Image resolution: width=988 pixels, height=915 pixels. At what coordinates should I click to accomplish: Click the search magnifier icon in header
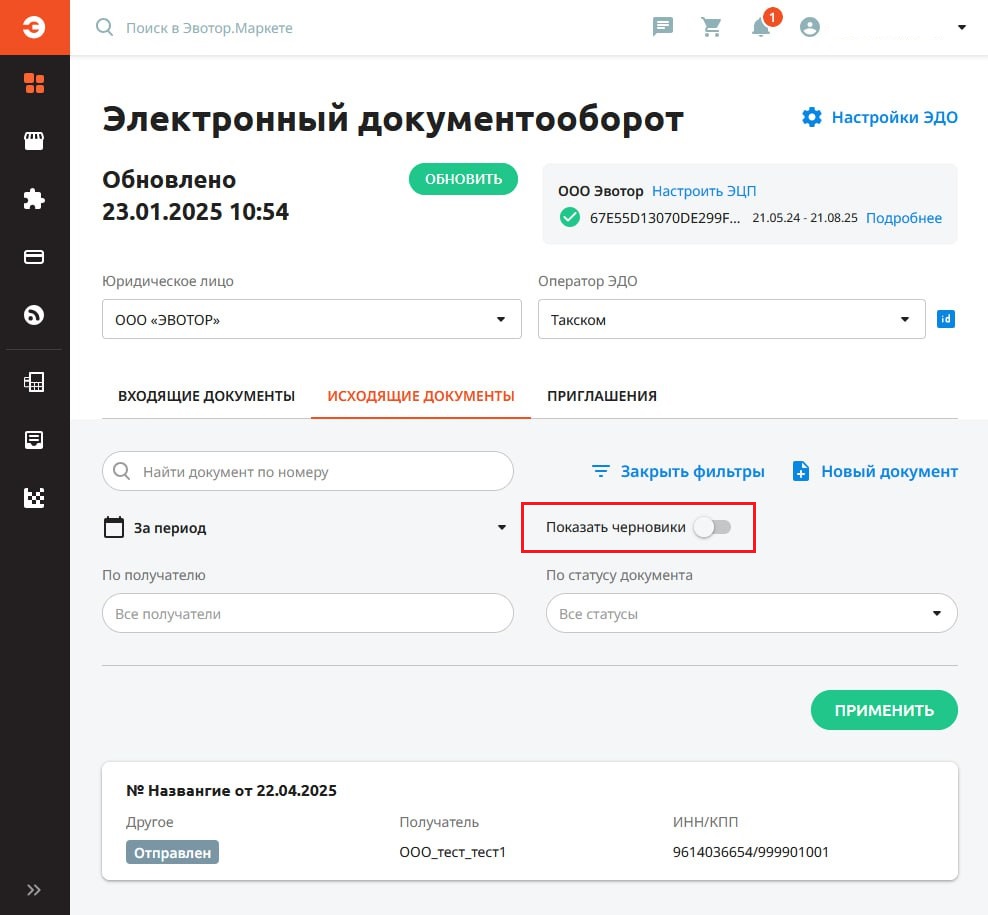tap(105, 27)
